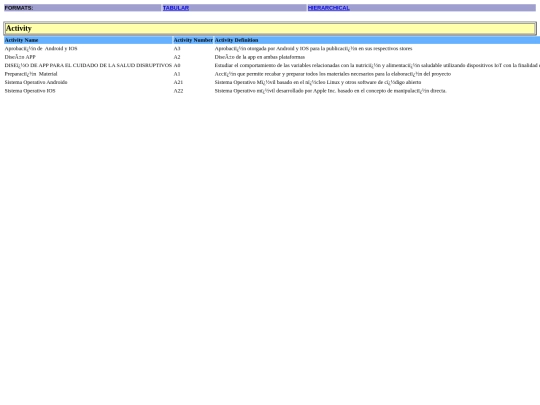Select the Sistema Operativo Androide name cell
Image resolution: width=540 pixels, height=405 pixels.
(x=36, y=82)
